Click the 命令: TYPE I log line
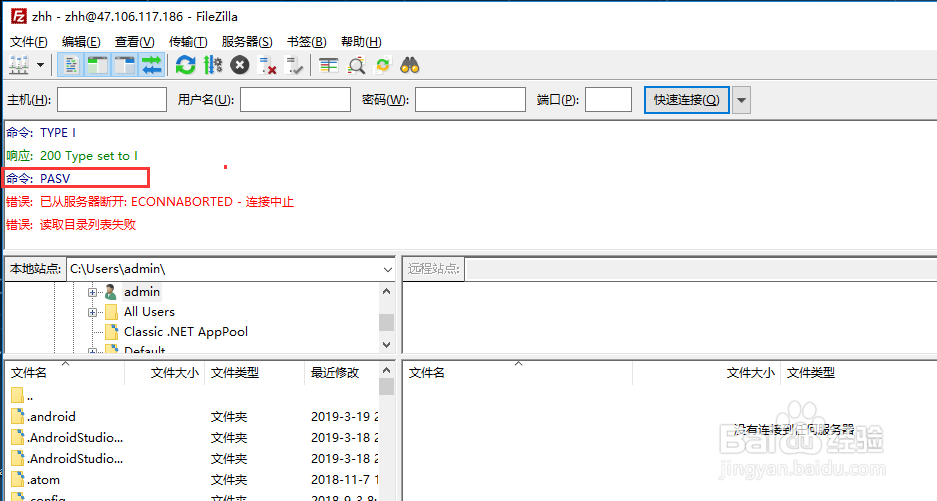Viewport: 937px width, 501px height. click(x=41, y=132)
